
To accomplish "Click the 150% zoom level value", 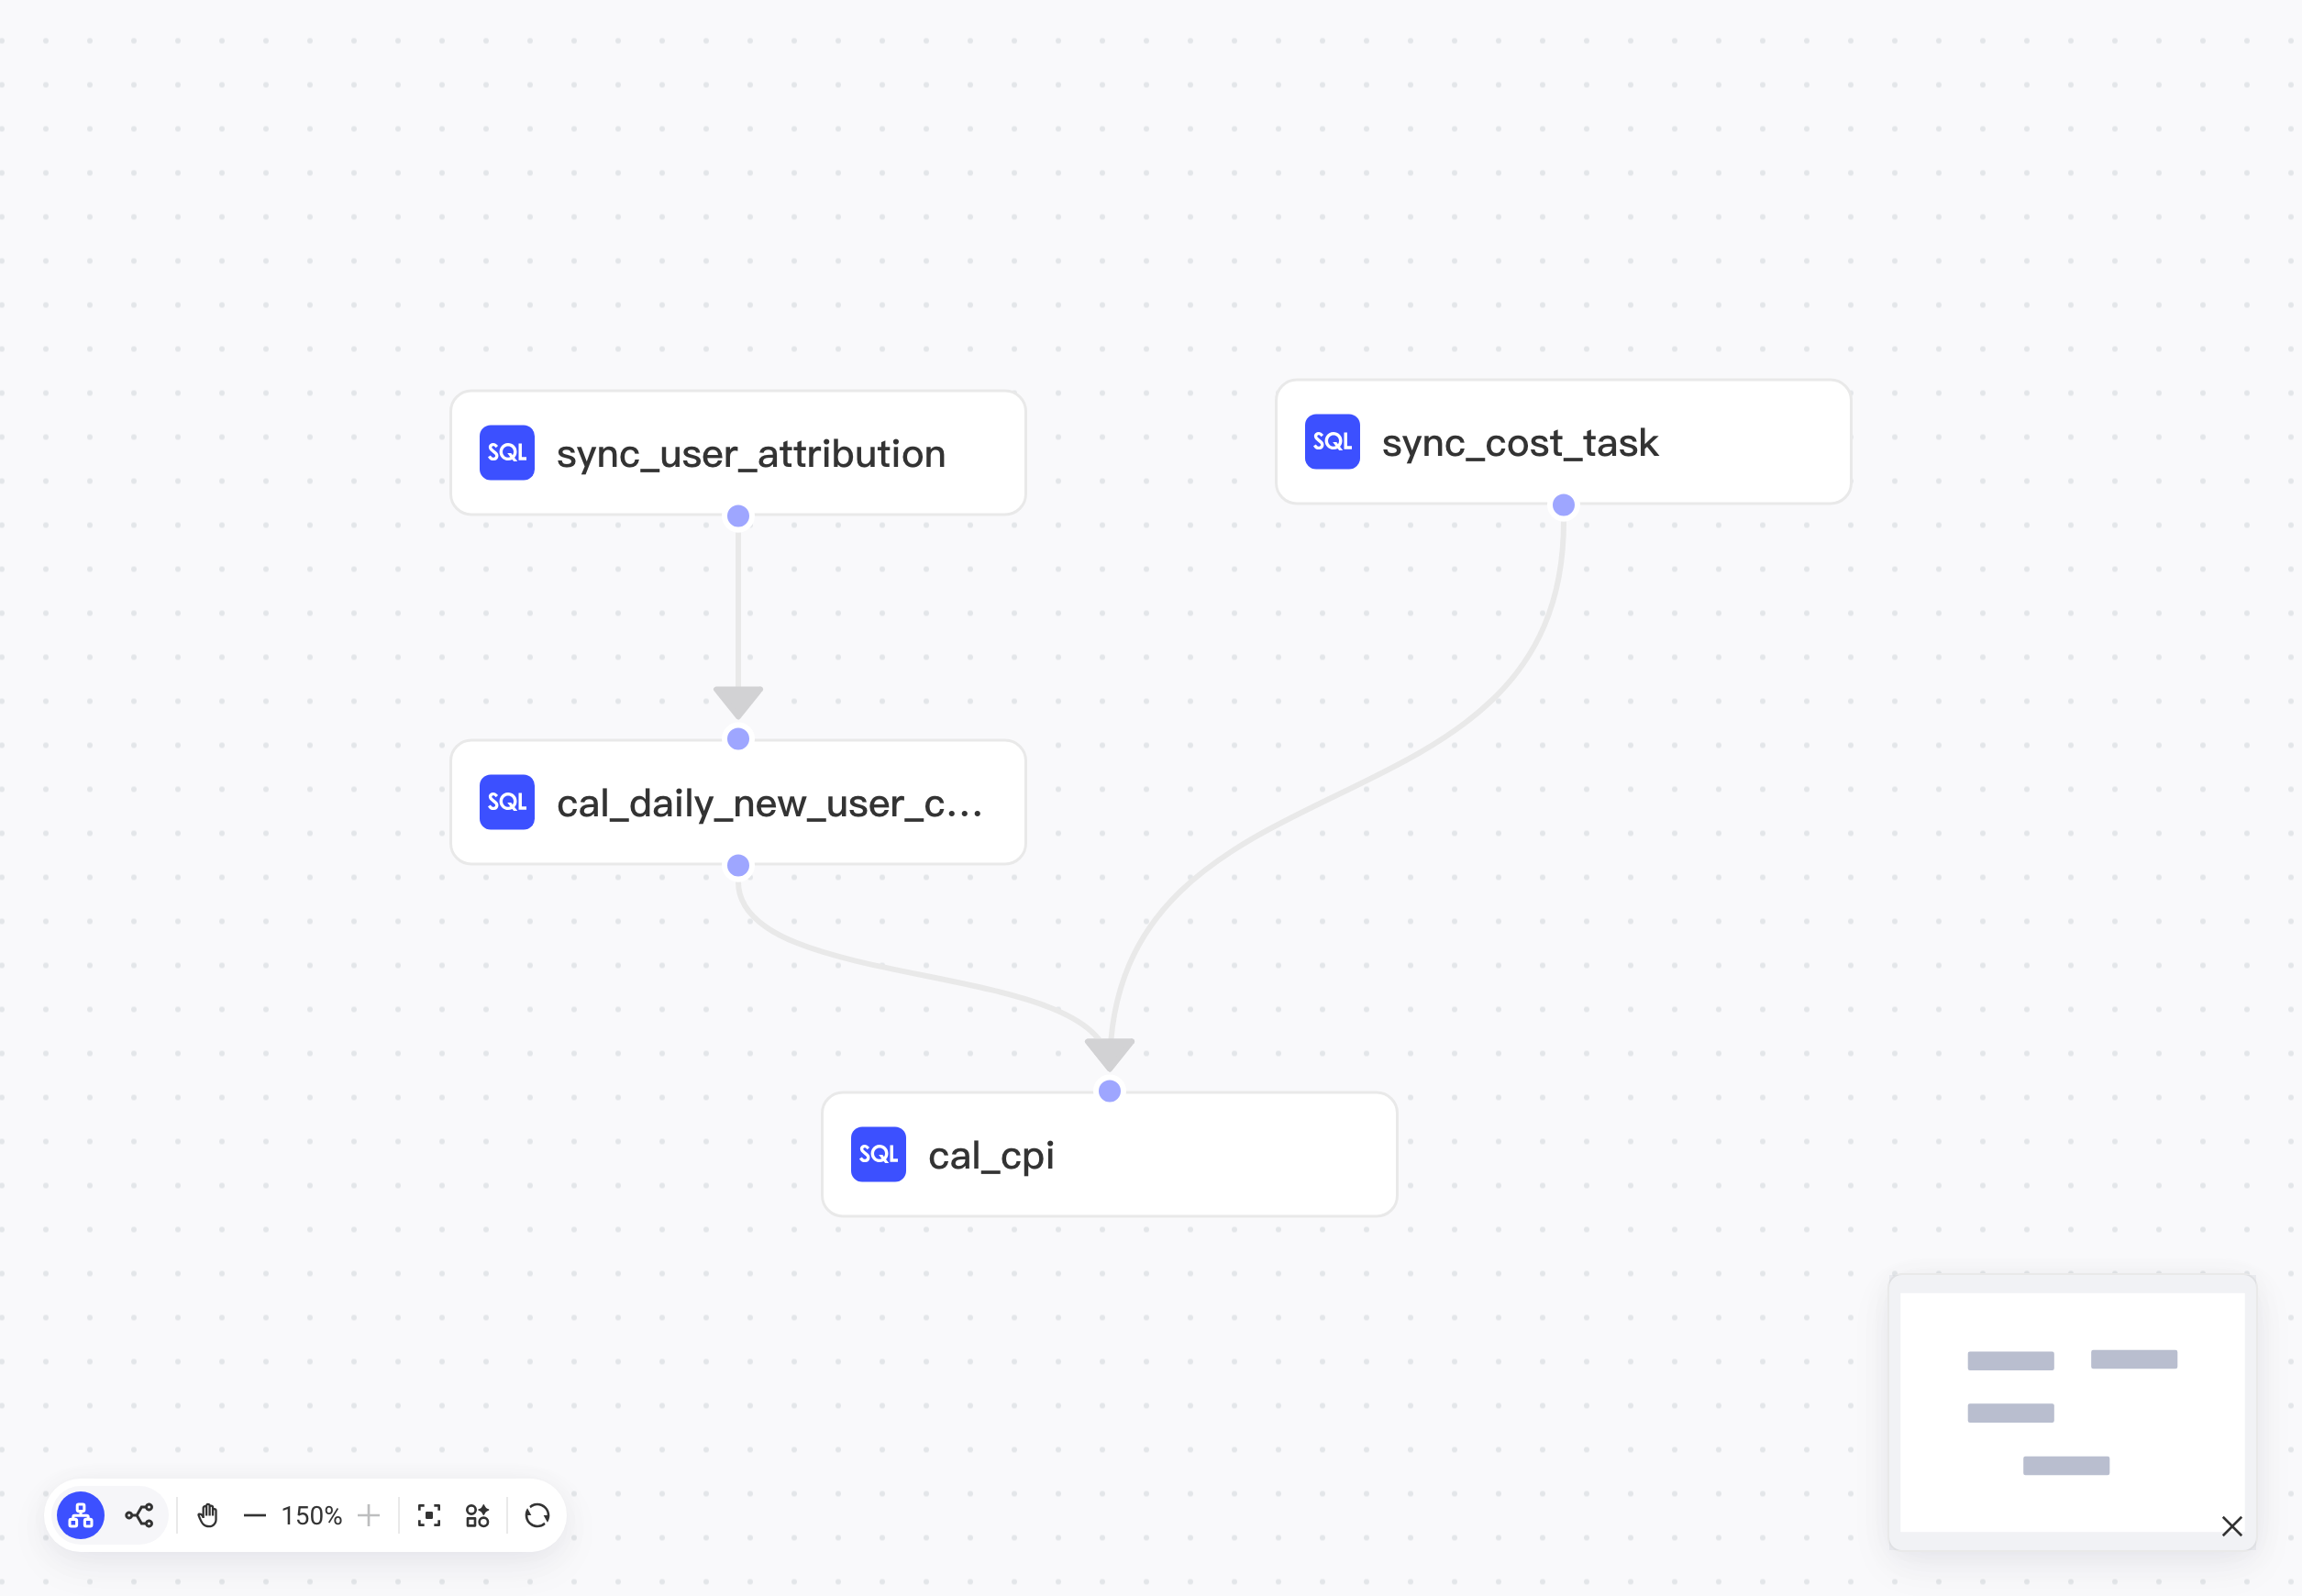I will (x=312, y=1516).
